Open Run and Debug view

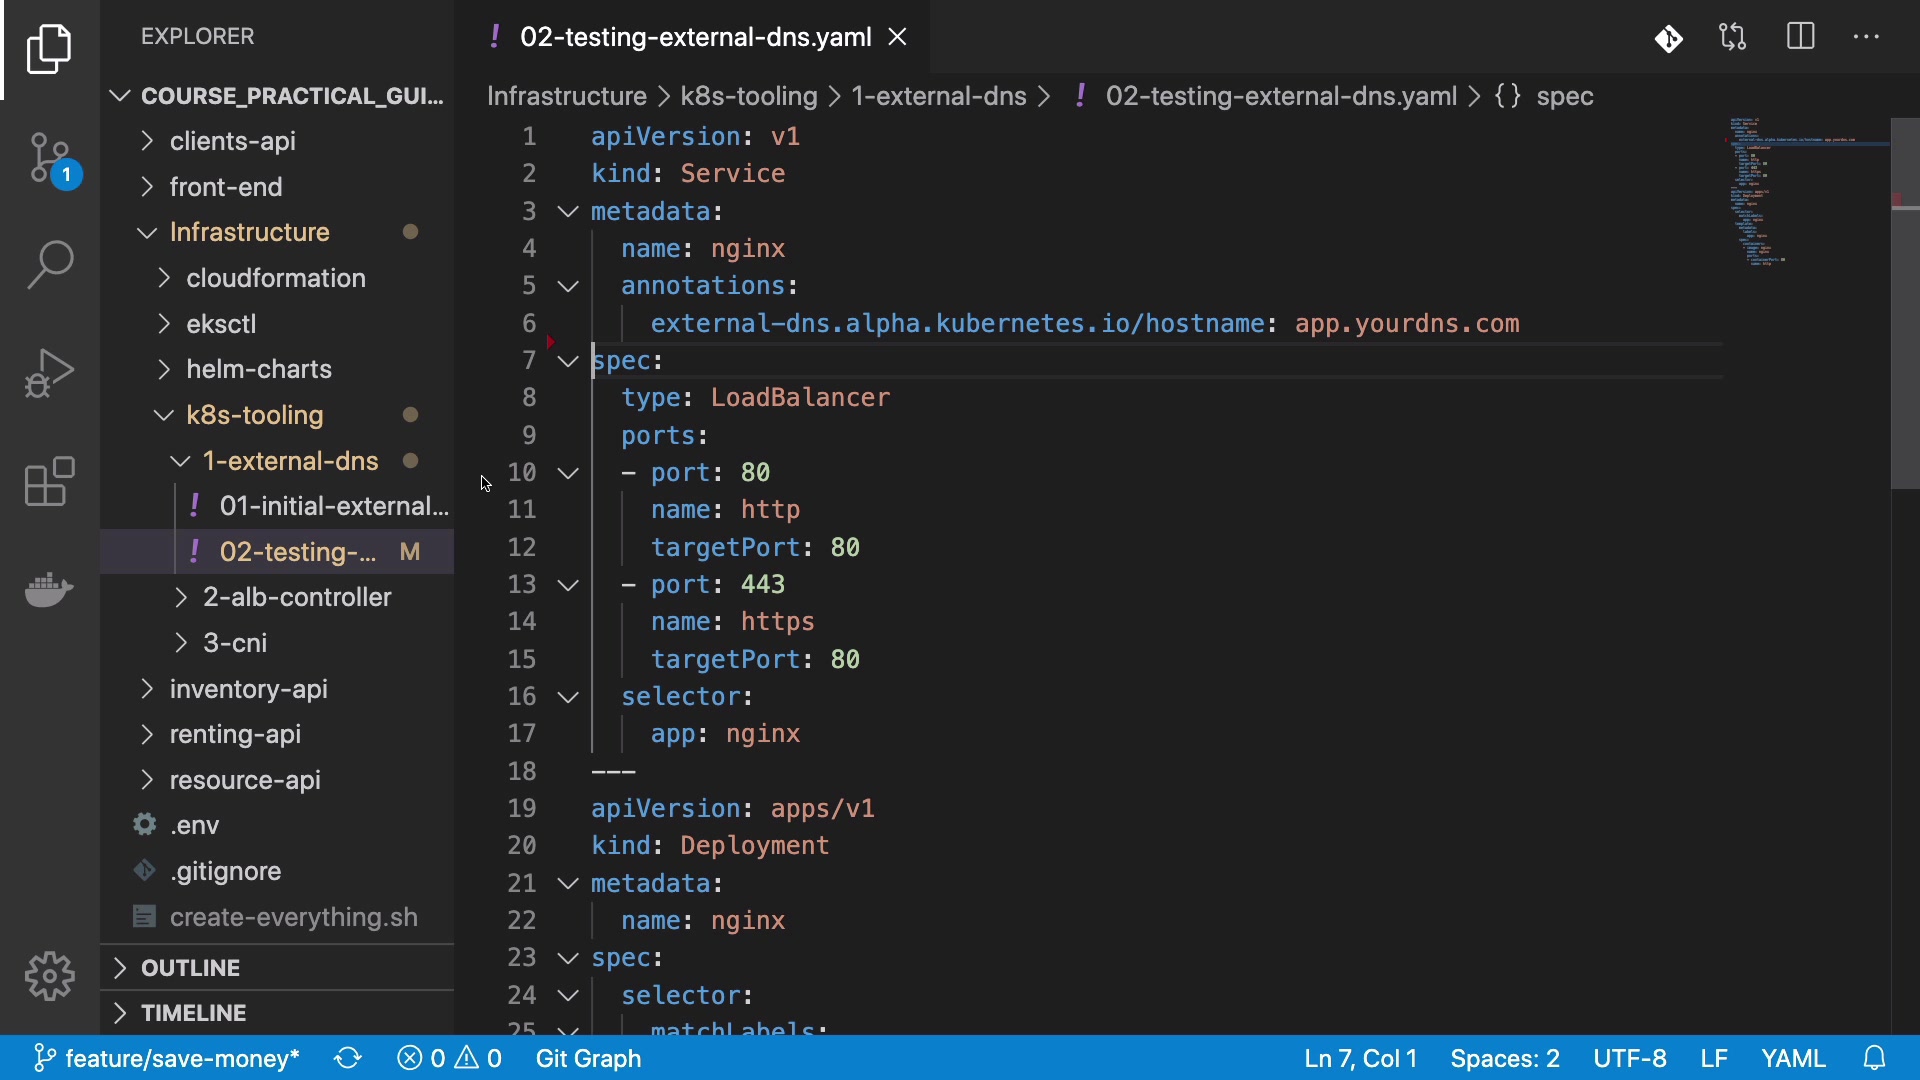pos(50,373)
